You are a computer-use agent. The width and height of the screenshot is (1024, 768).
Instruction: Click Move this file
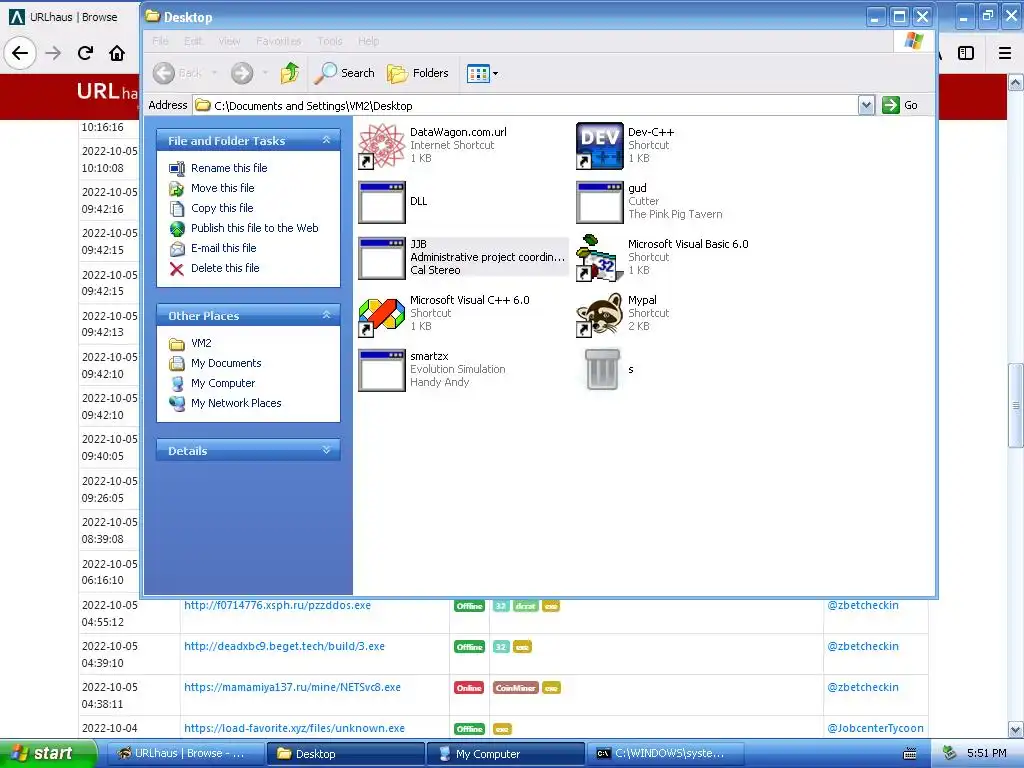tap(212, 188)
